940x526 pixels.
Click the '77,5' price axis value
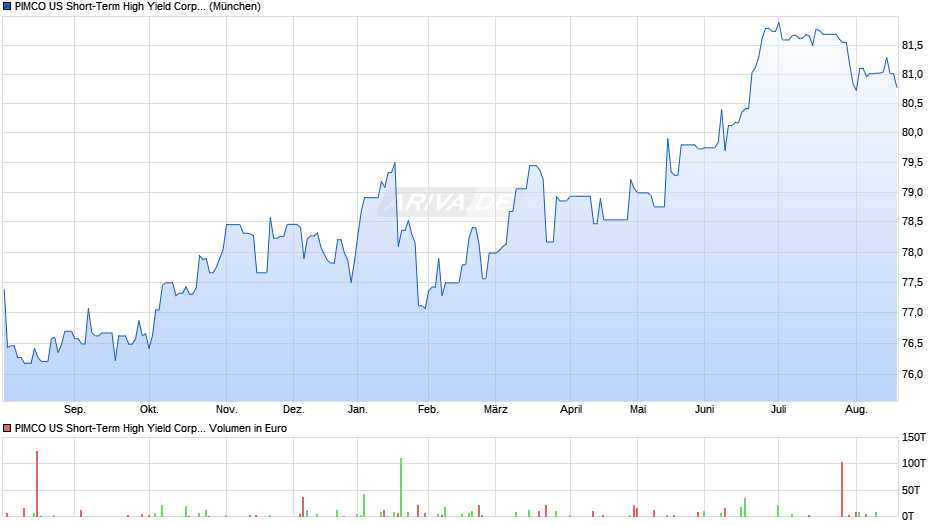pos(912,282)
